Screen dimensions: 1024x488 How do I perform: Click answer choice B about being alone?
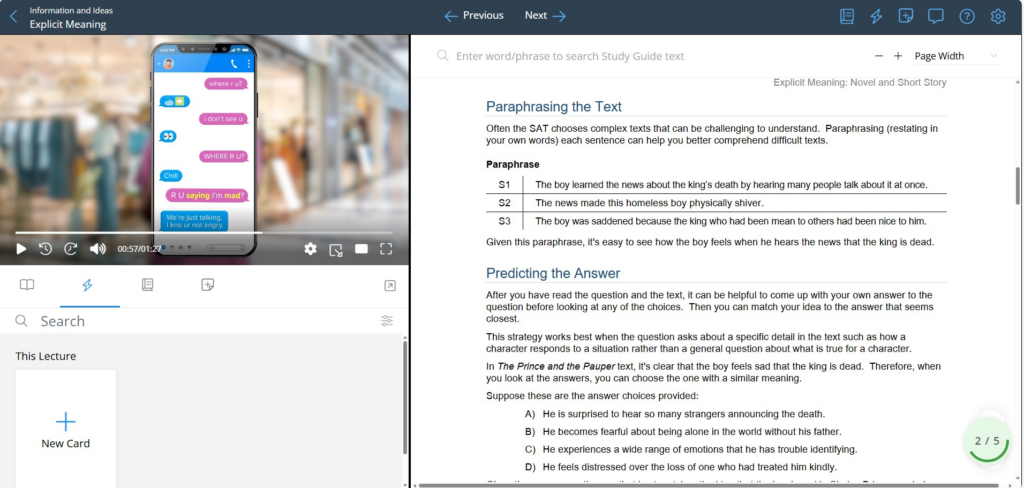(682, 432)
